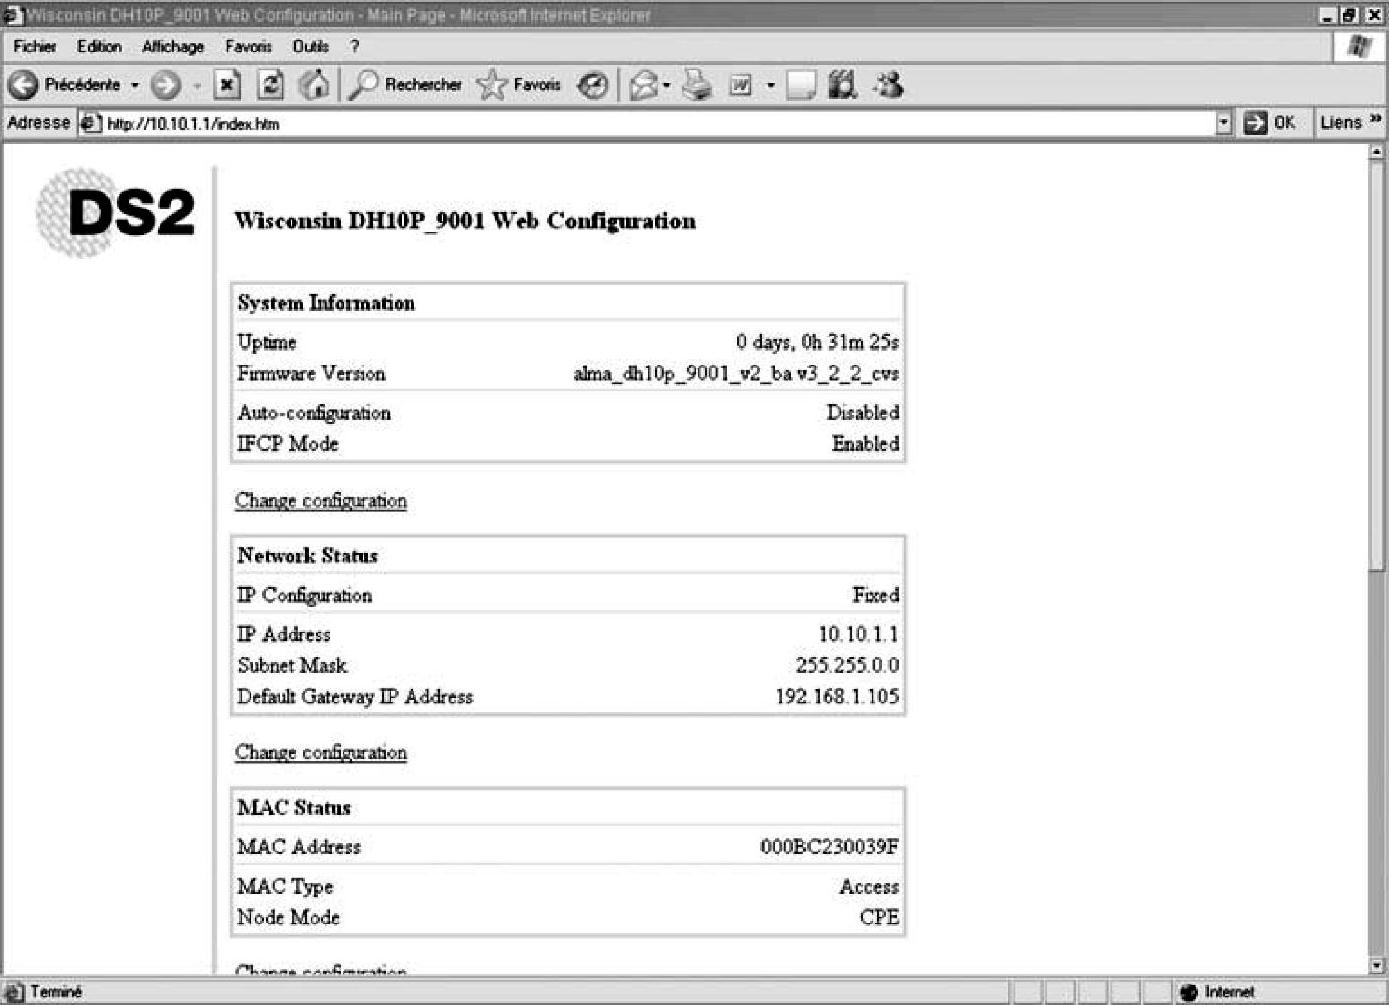
Task: Open the Research toolbar icon
Action: pyautogui.click(x=843, y=85)
